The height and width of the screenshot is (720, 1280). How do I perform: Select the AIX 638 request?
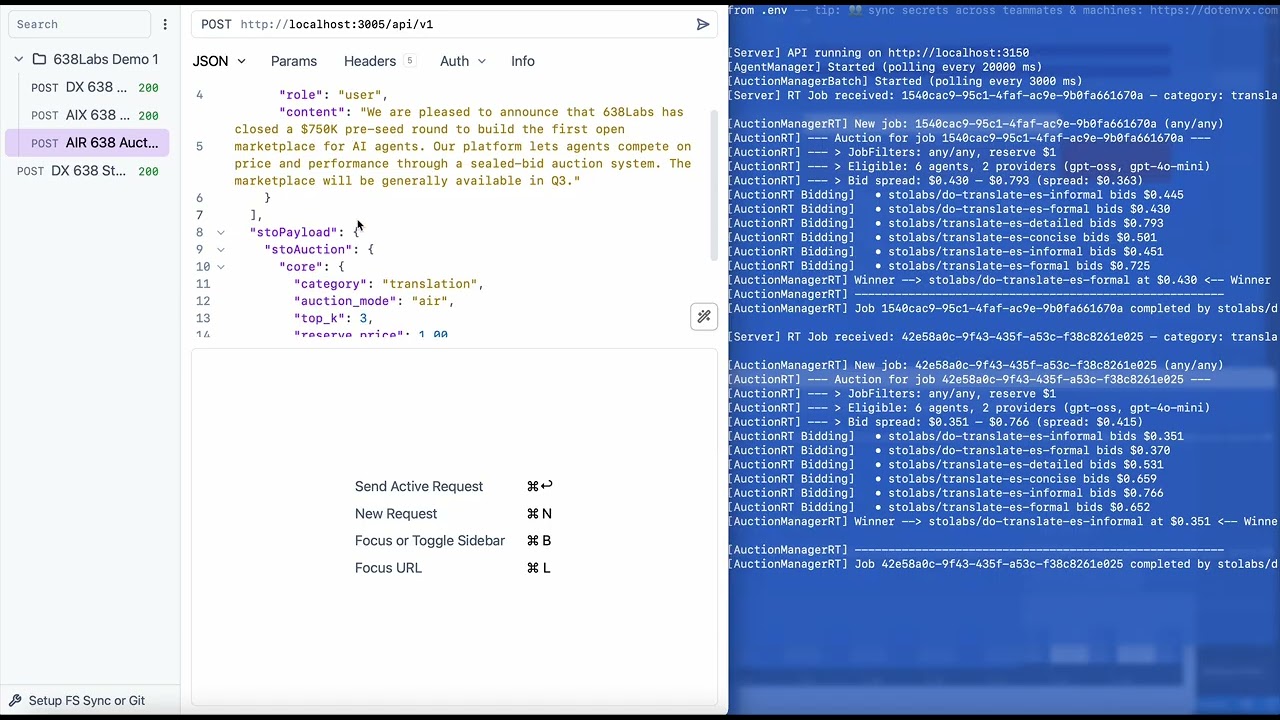coord(87,115)
